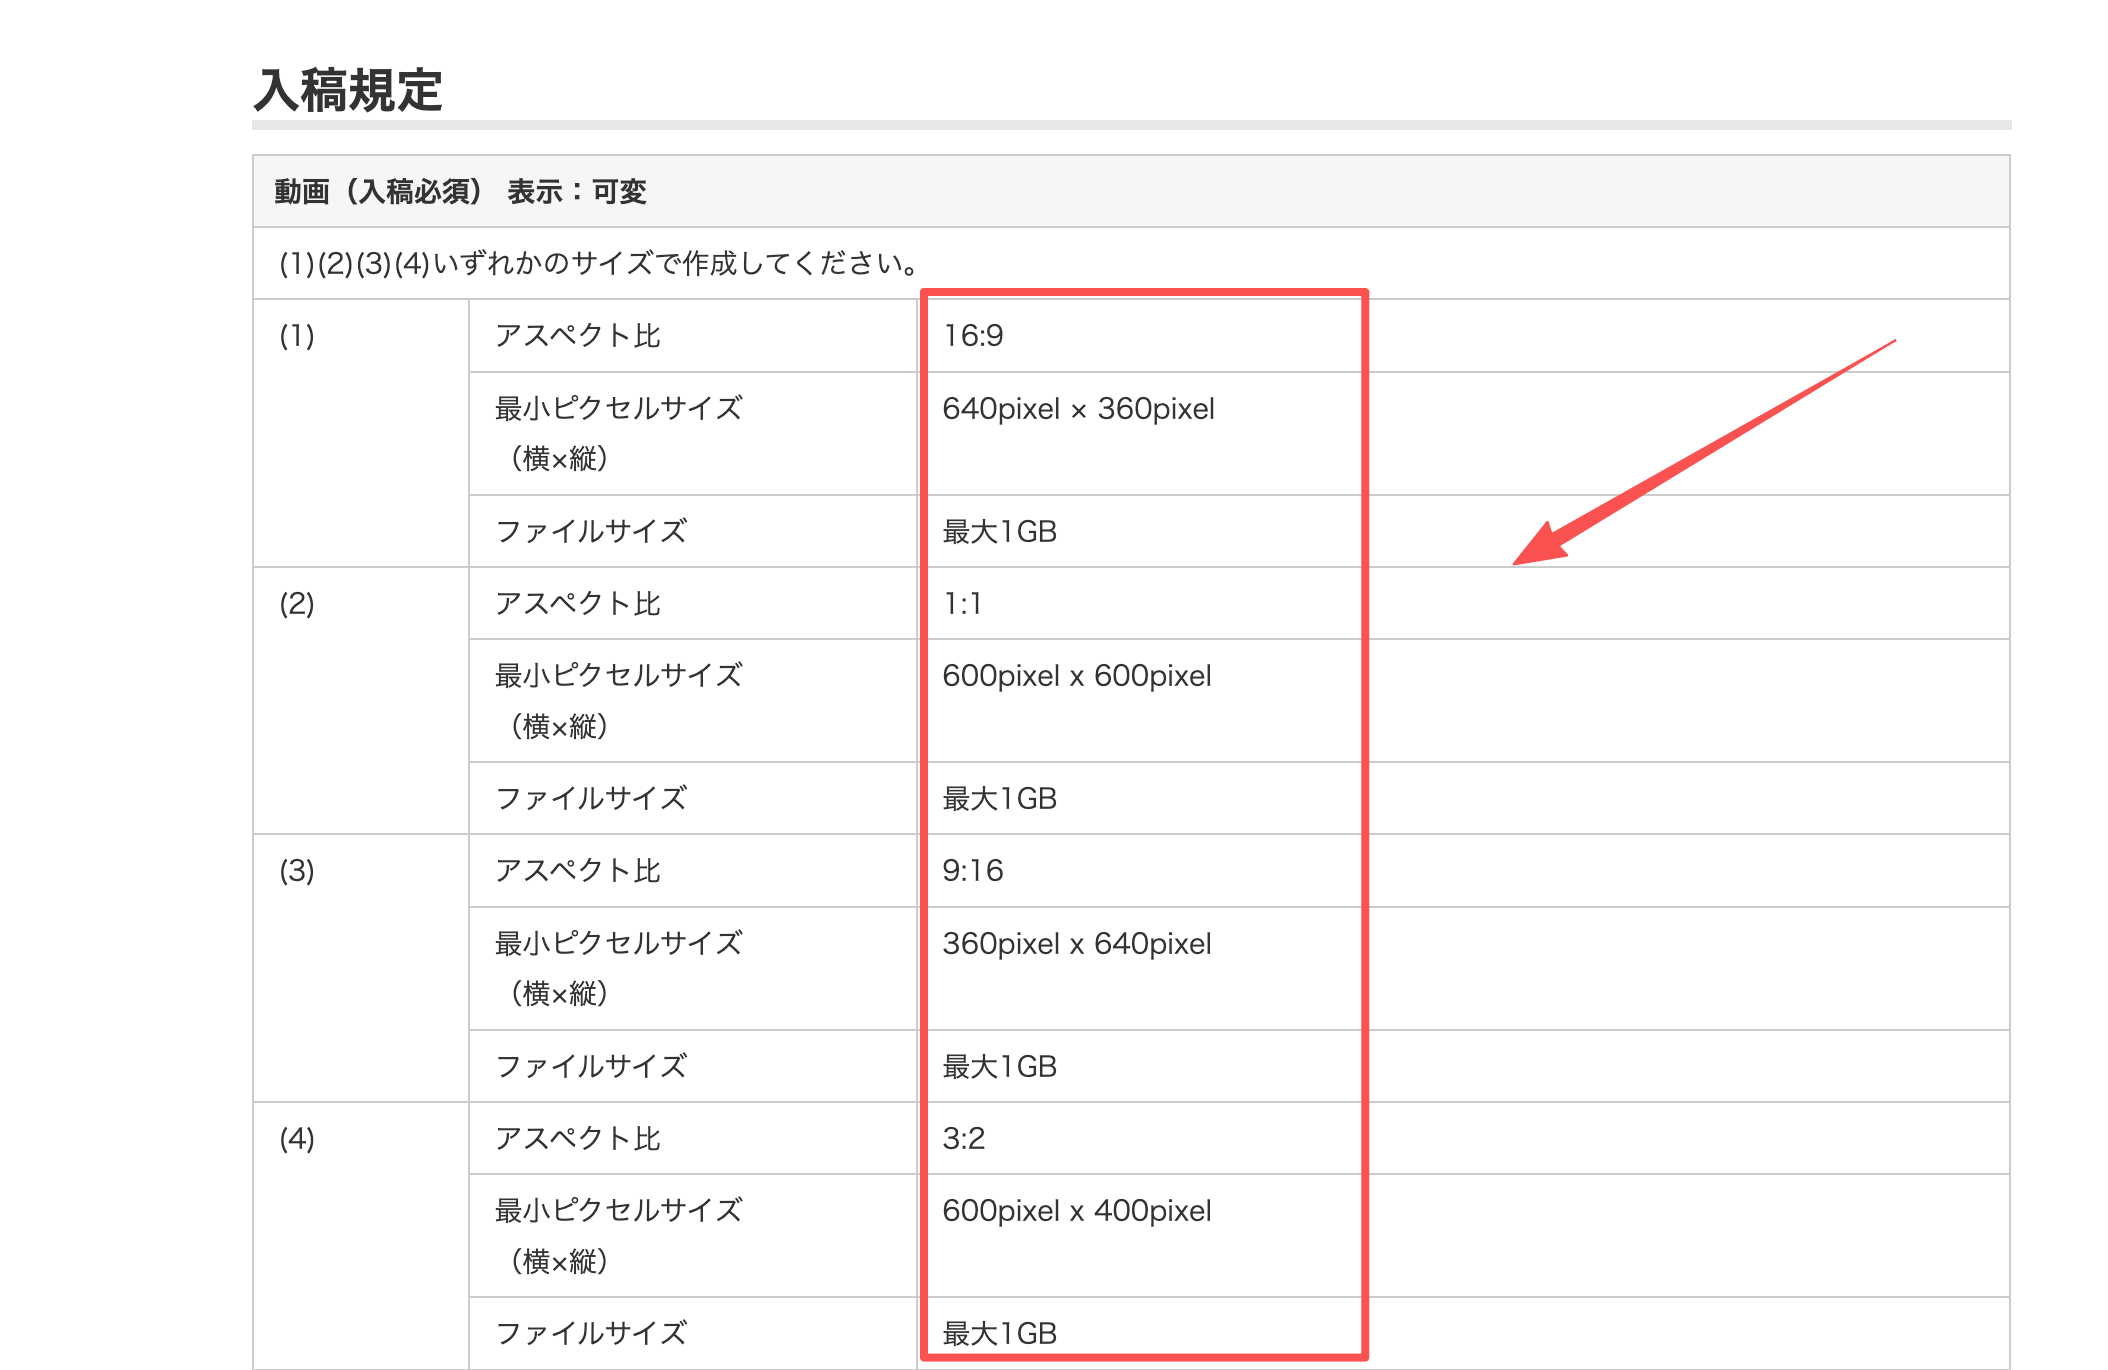The height and width of the screenshot is (1370, 2108).
Task: Click the 入稿規定 heading
Action: point(348,90)
